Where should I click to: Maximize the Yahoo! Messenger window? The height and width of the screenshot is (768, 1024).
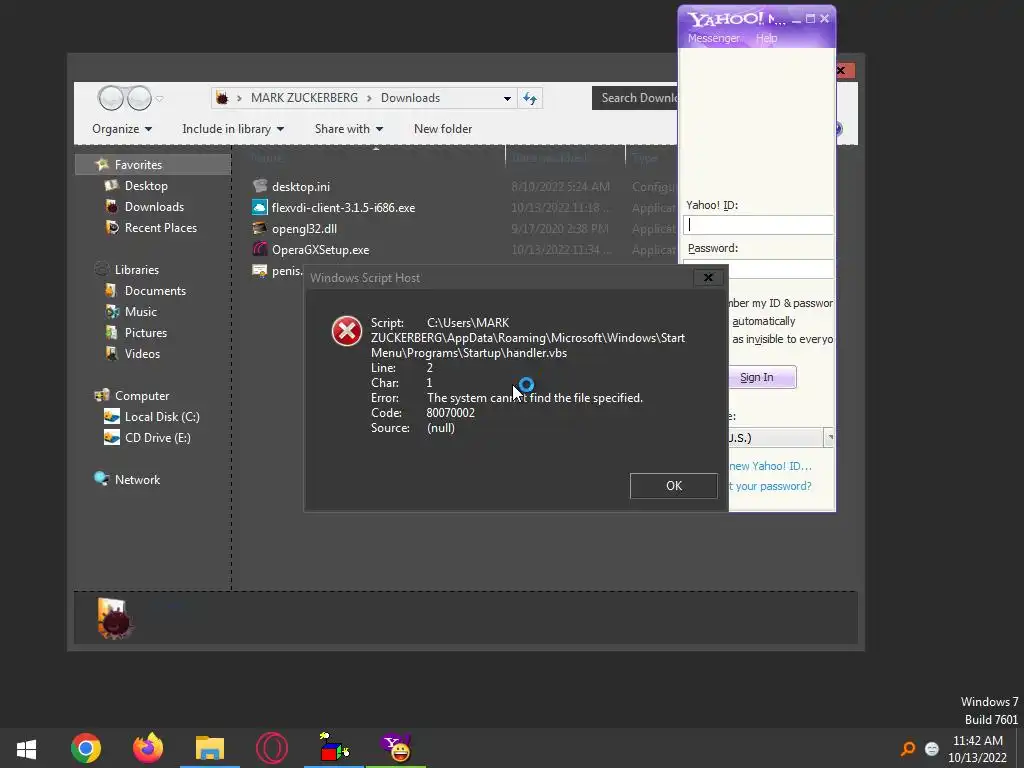[x=810, y=19]
